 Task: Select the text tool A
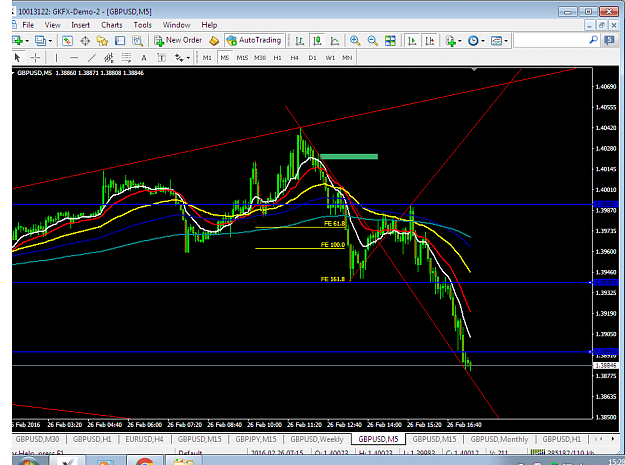tap(144, 58)
